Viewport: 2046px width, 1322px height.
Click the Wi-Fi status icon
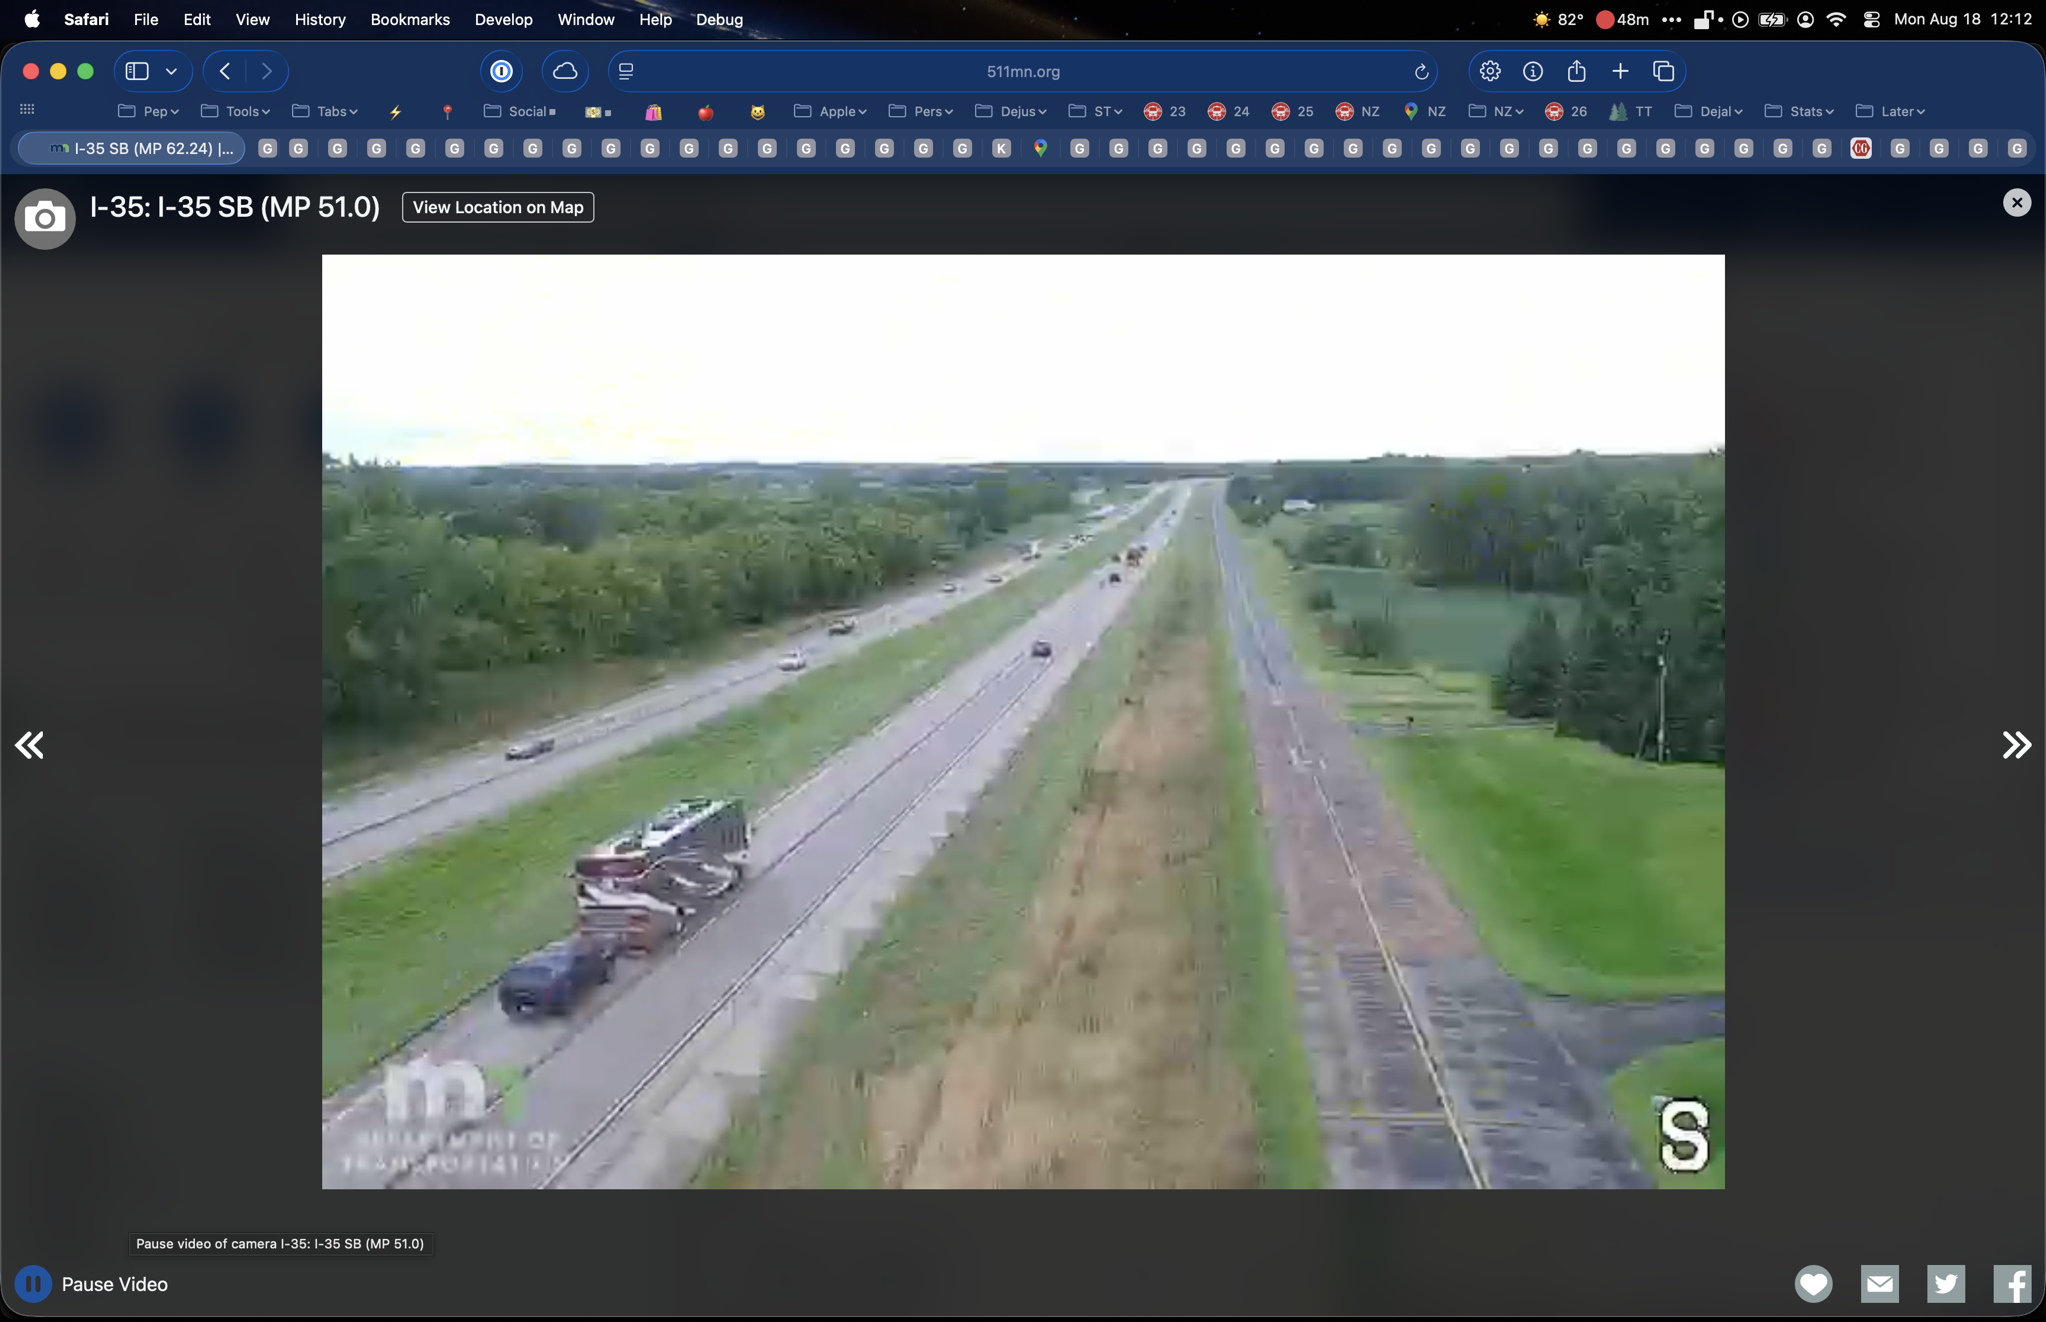[1836, 19]
